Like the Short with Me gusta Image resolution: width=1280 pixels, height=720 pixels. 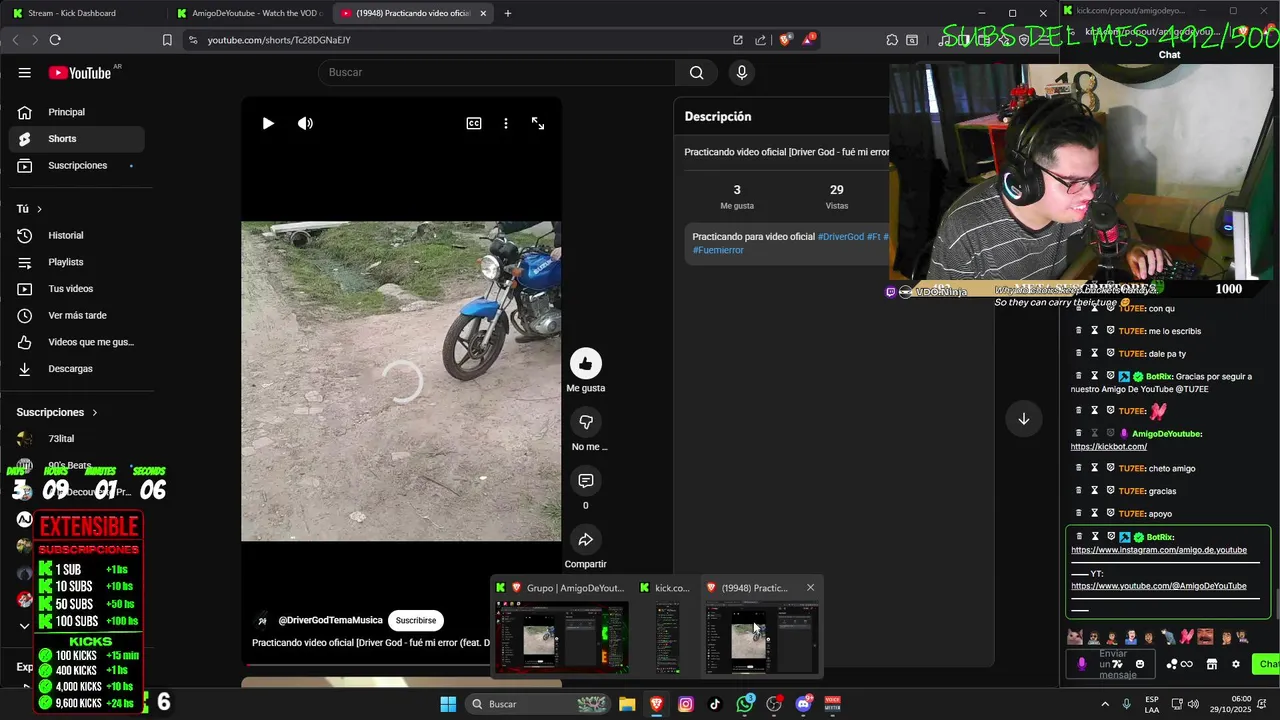tap(586, 363)
